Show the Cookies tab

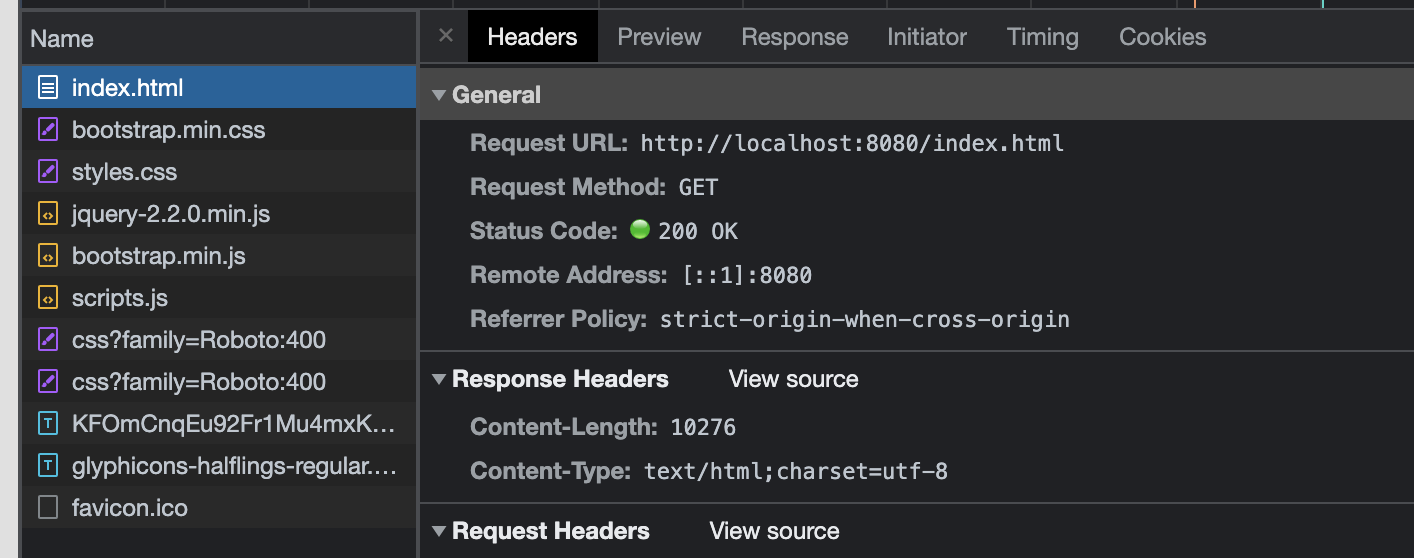tap(1163, 37)
